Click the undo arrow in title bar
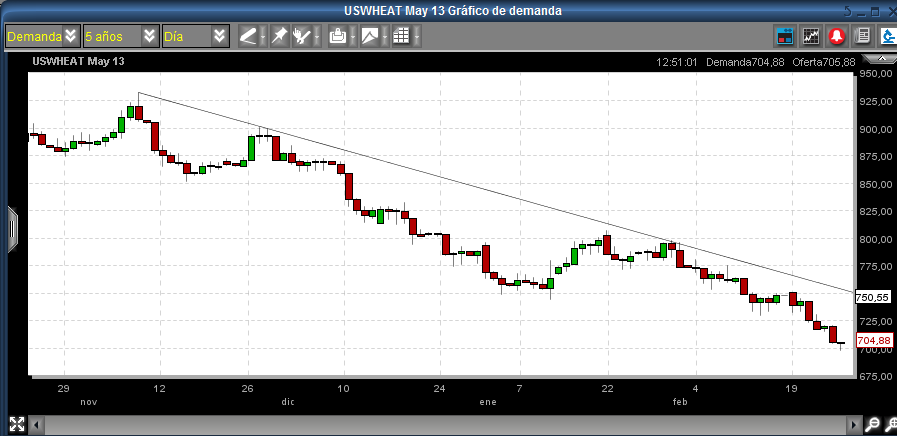This screenshot has height=436, width=897. (x=847, y=11)
